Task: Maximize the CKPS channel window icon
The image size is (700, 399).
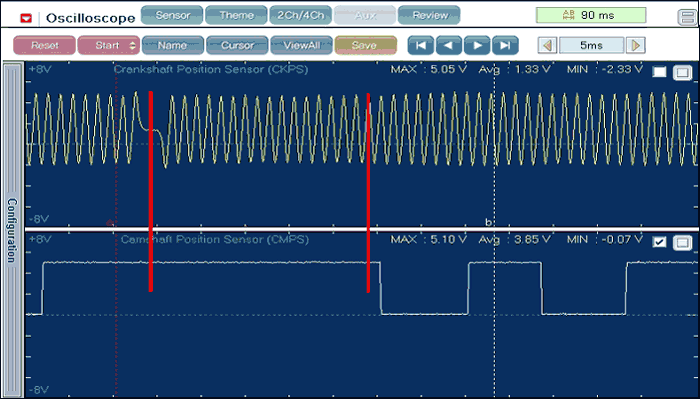Action: (682, 72)
